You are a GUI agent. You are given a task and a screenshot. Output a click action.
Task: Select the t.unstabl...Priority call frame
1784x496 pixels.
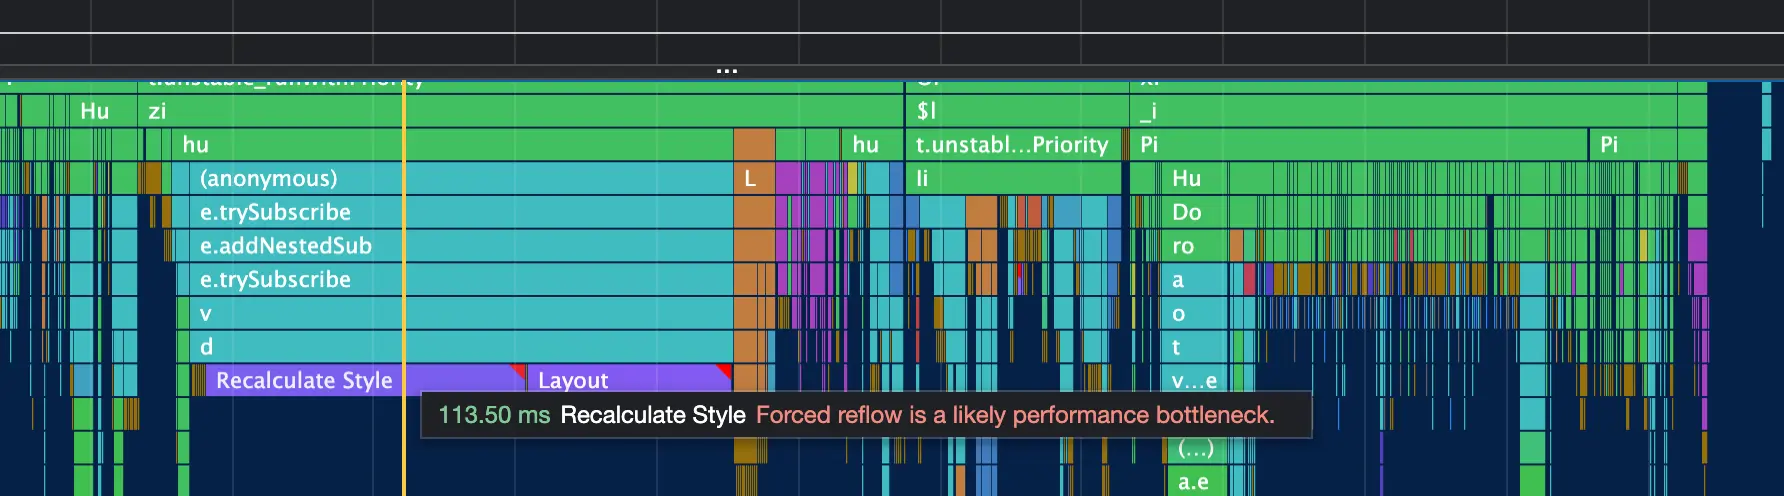[x=1012, y=145]
